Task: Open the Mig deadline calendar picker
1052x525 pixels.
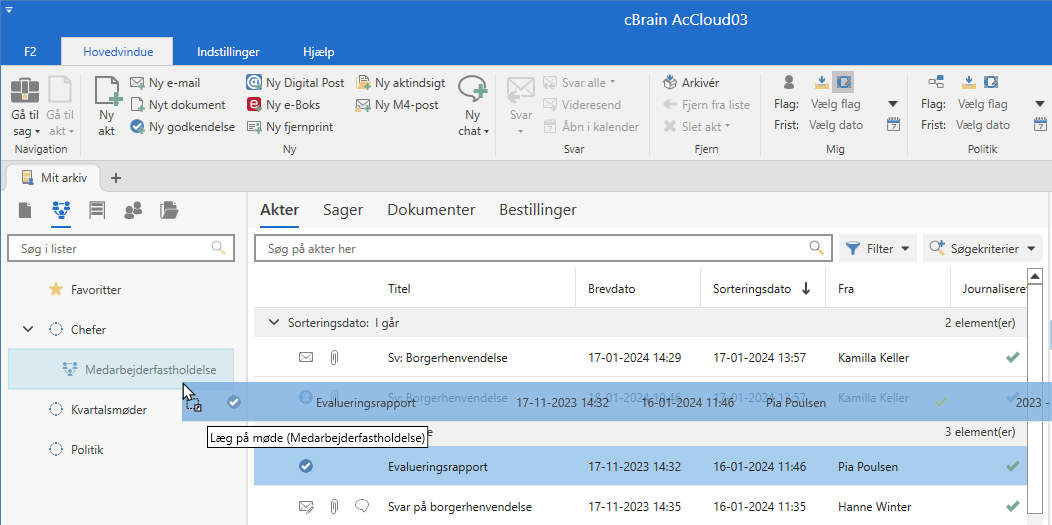Action: [x=894, y=125]
